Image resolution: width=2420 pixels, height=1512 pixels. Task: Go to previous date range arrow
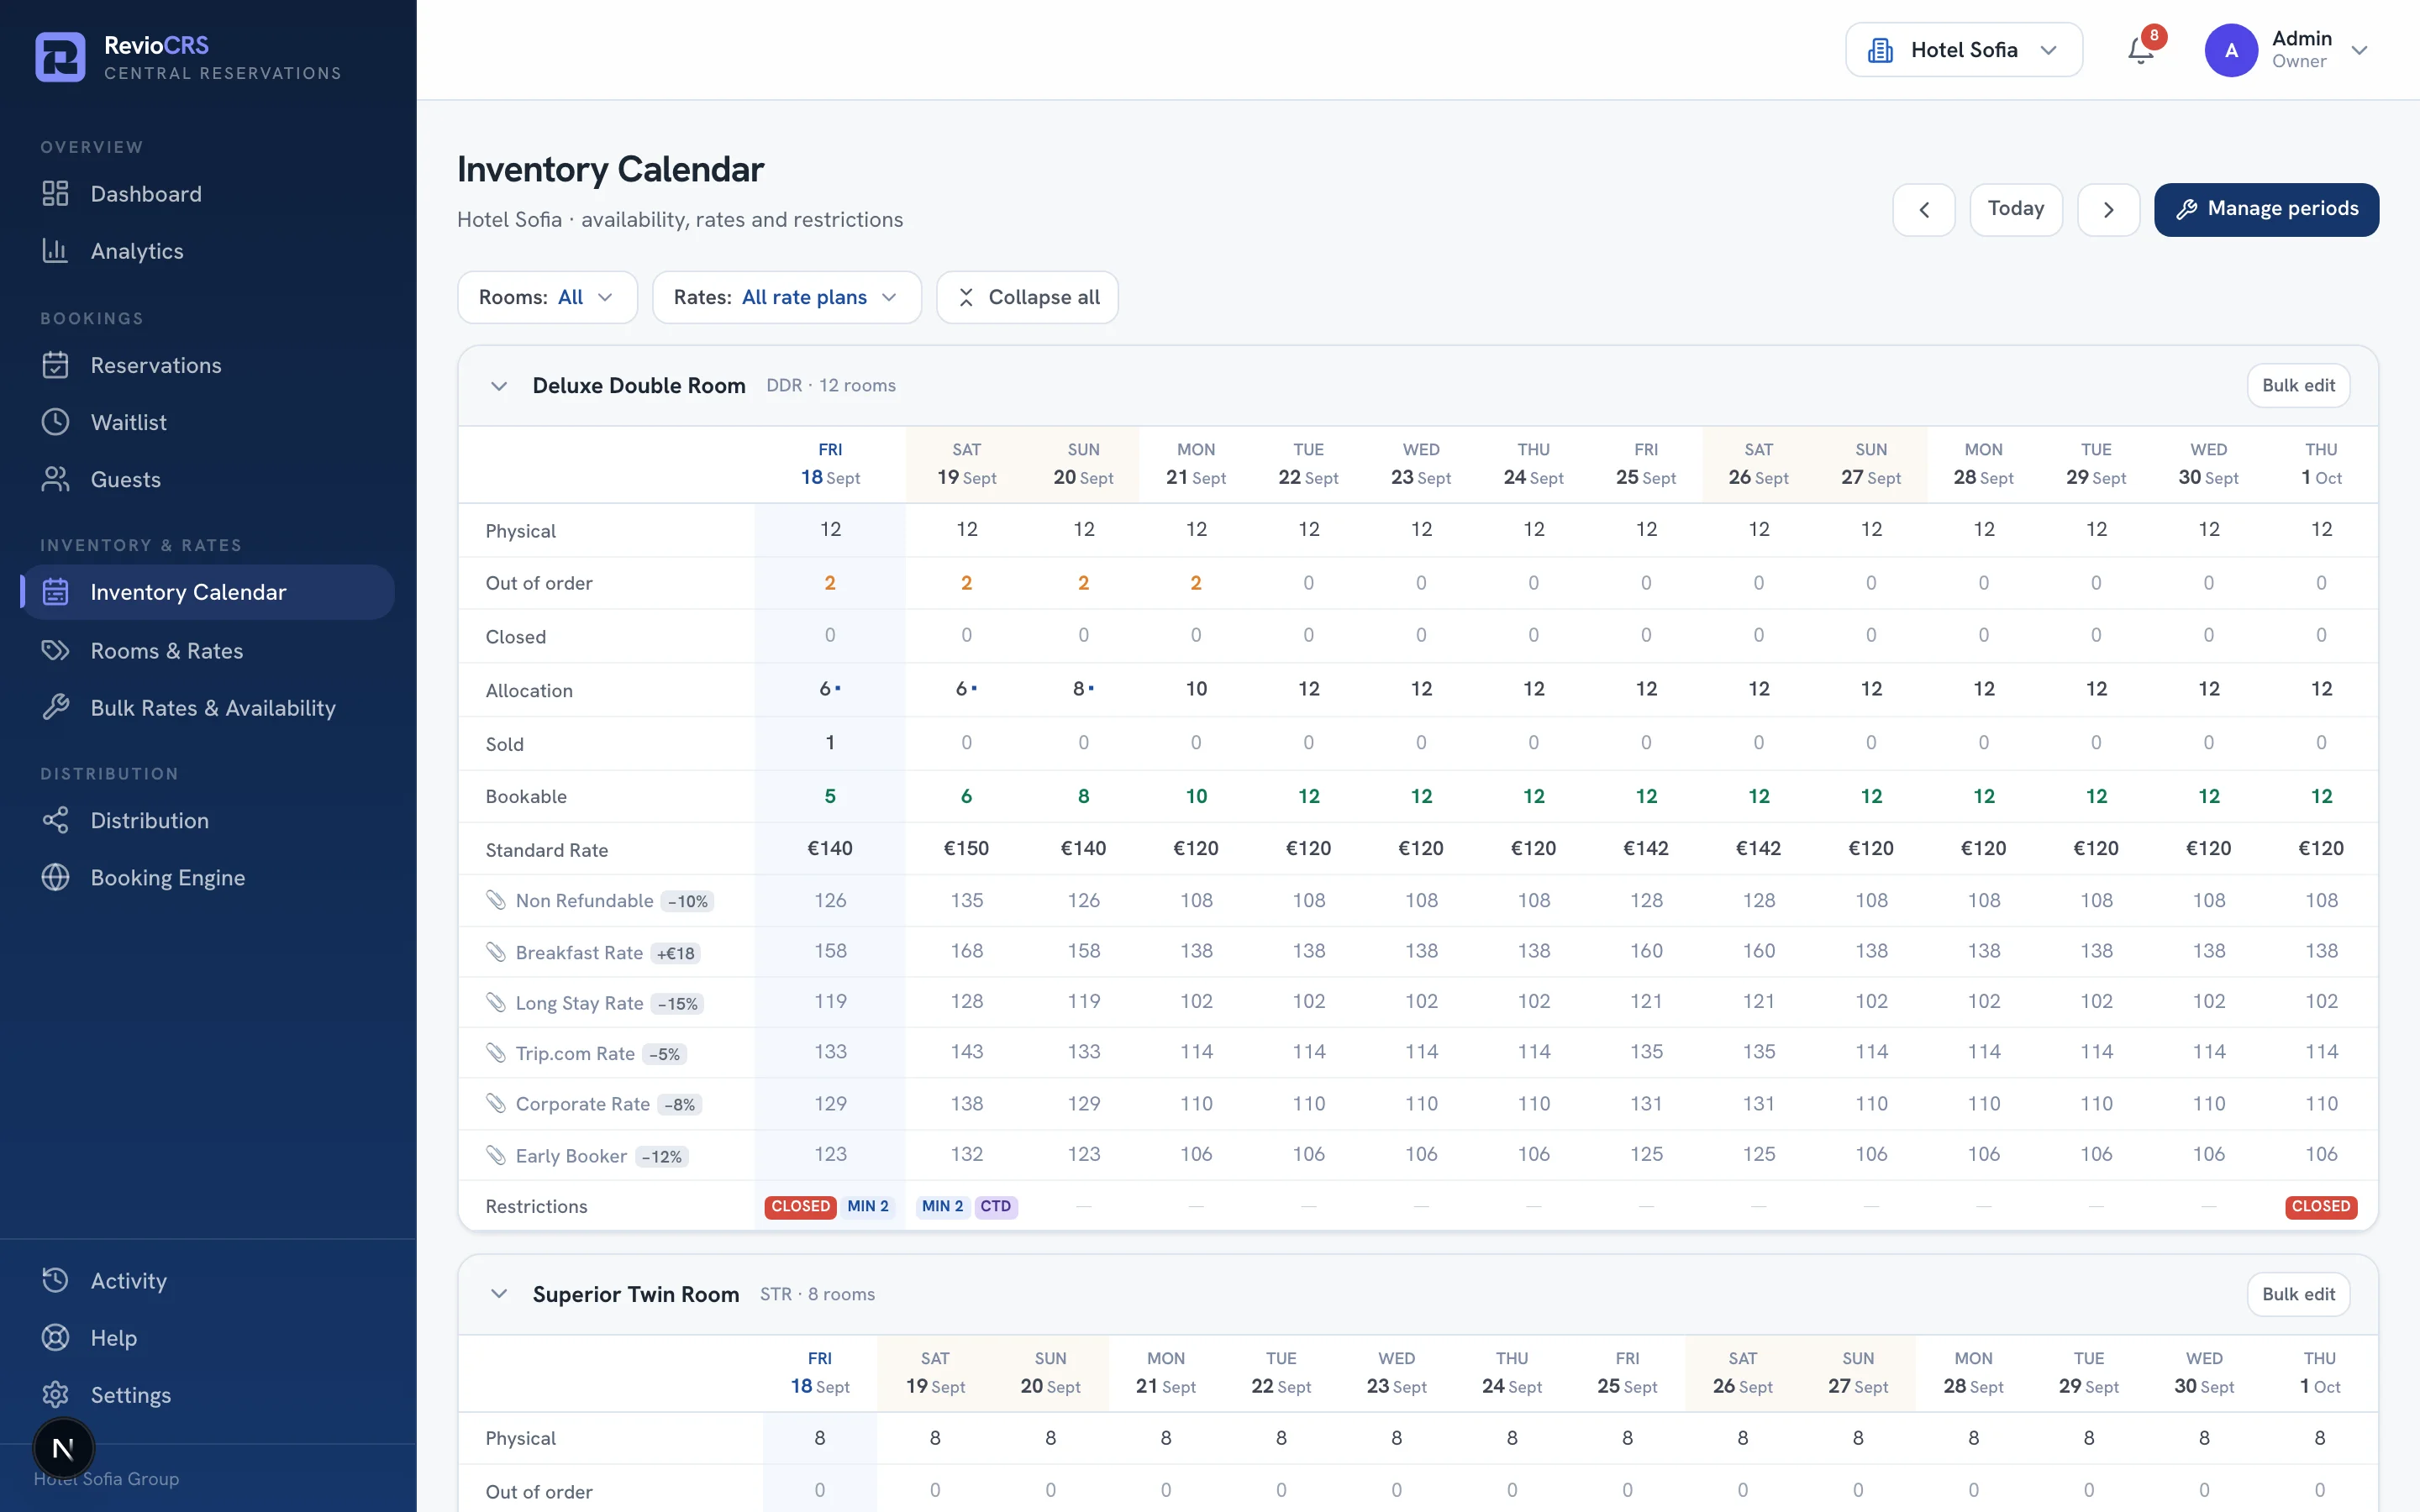point(1924,210)
